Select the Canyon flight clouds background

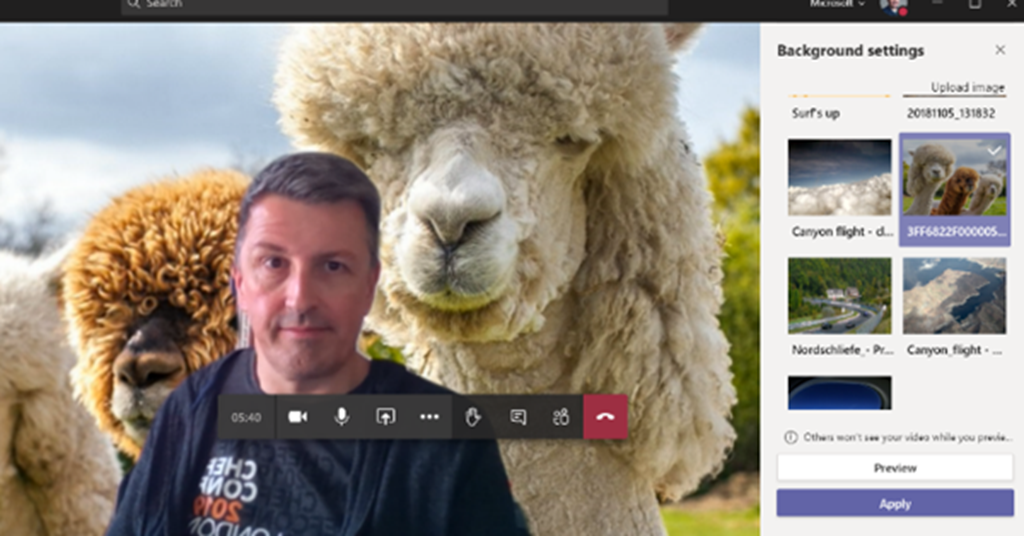click(x=839, y=177)
